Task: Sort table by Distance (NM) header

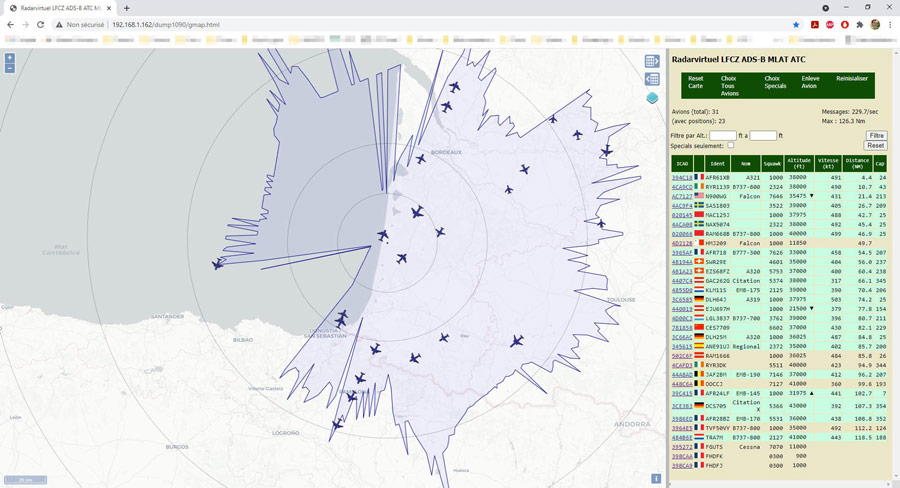Action: (x=858, y=164)
